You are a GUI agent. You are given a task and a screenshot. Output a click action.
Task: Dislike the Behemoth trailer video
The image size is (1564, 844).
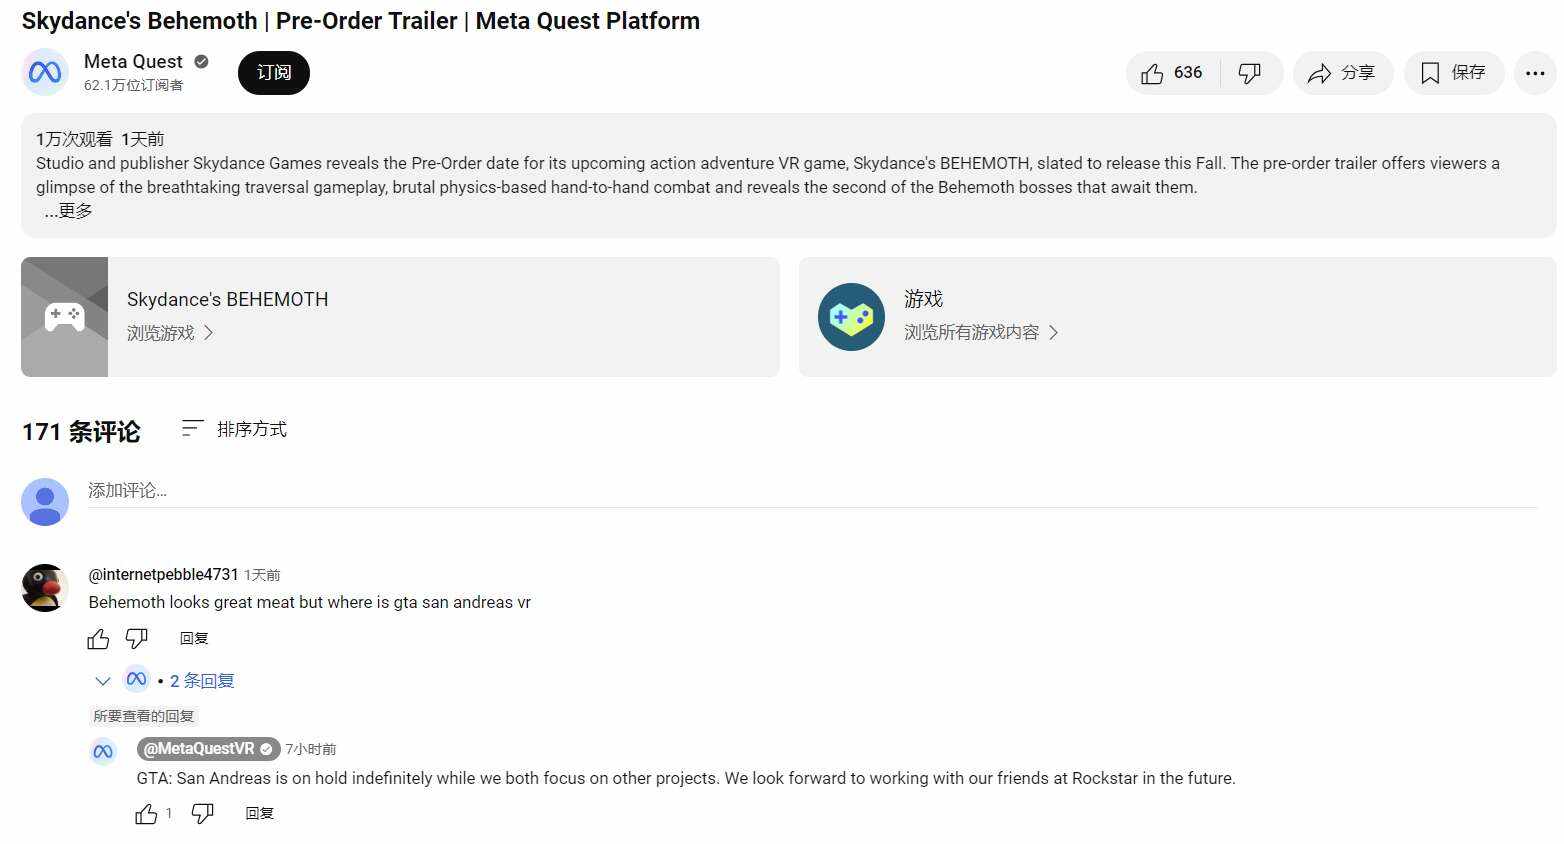[1250, 73]
